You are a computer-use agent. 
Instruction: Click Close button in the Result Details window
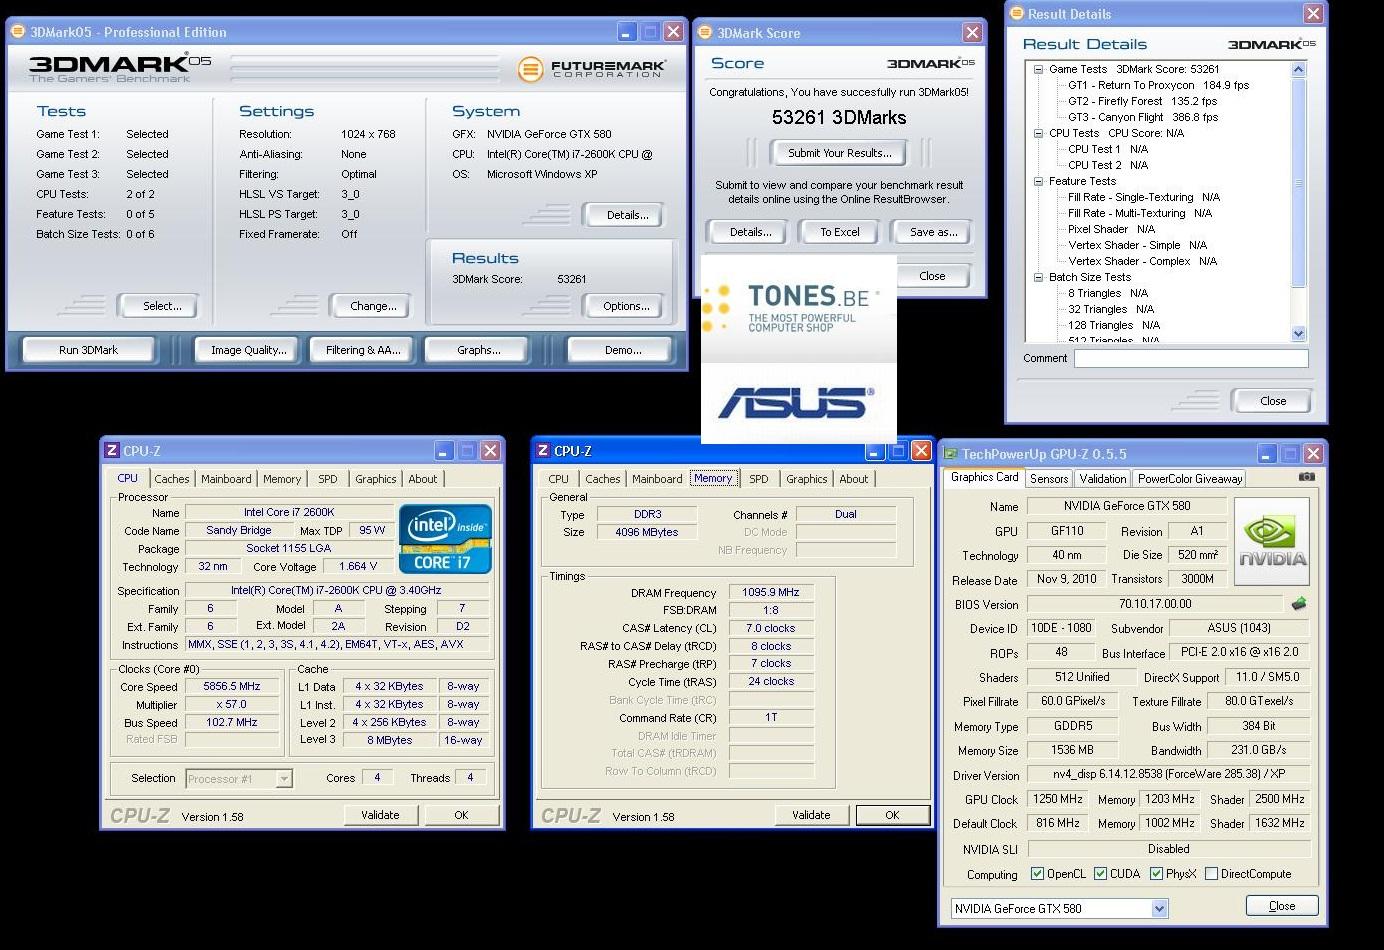point(1273,401)
